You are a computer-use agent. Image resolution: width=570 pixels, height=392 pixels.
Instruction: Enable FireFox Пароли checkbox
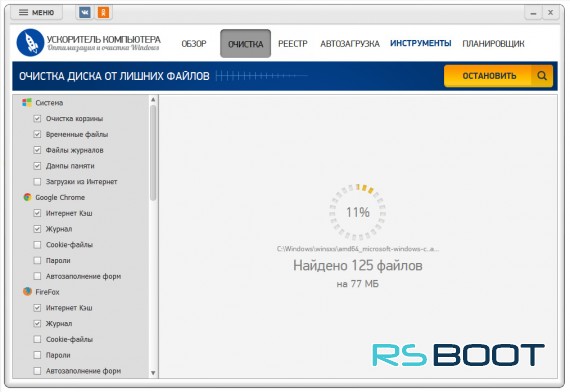click(x=37, y=355)
